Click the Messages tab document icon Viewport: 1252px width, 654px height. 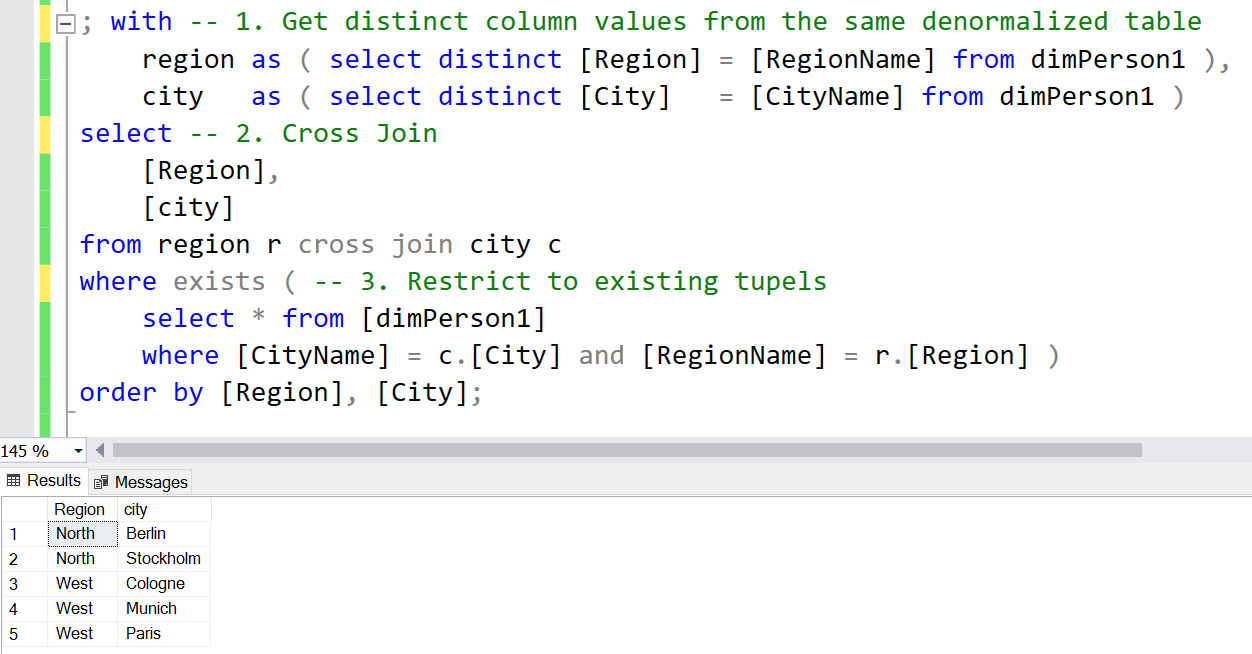pos(99,481)
